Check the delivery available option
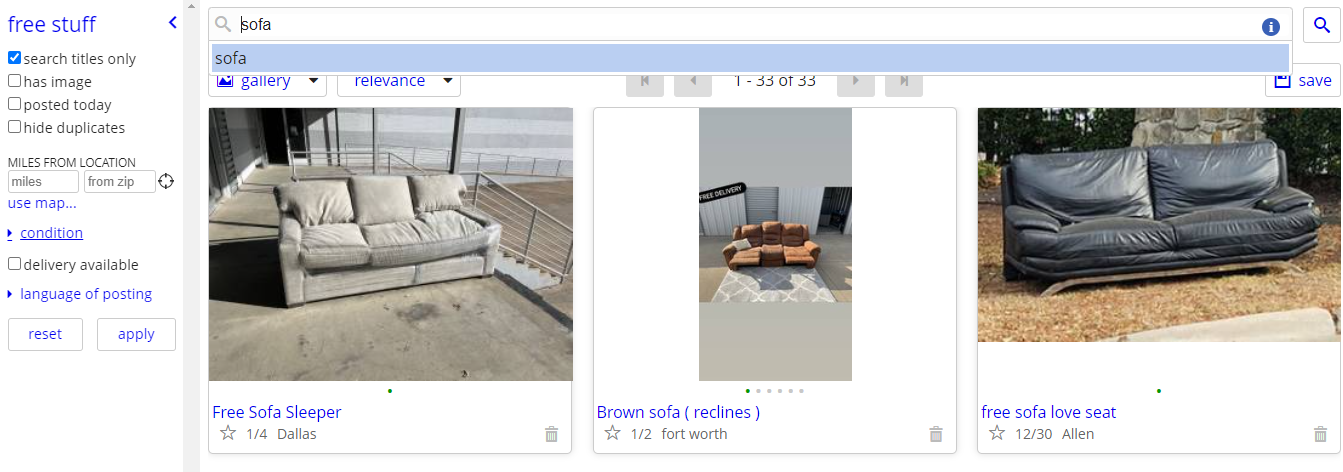 (14, 264)
